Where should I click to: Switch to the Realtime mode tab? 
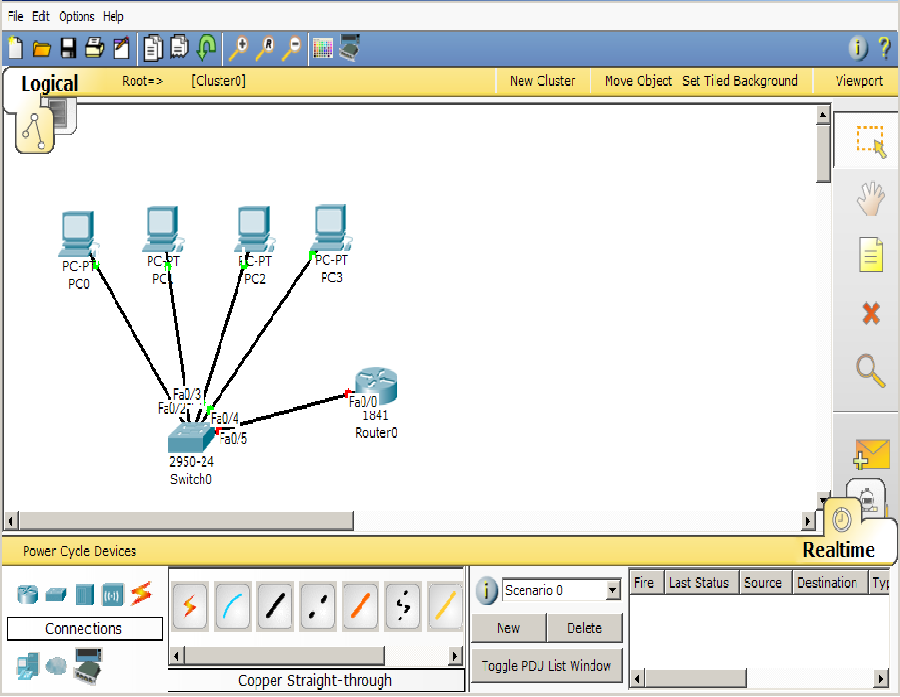pyautogui.click(x=838, y=549)
